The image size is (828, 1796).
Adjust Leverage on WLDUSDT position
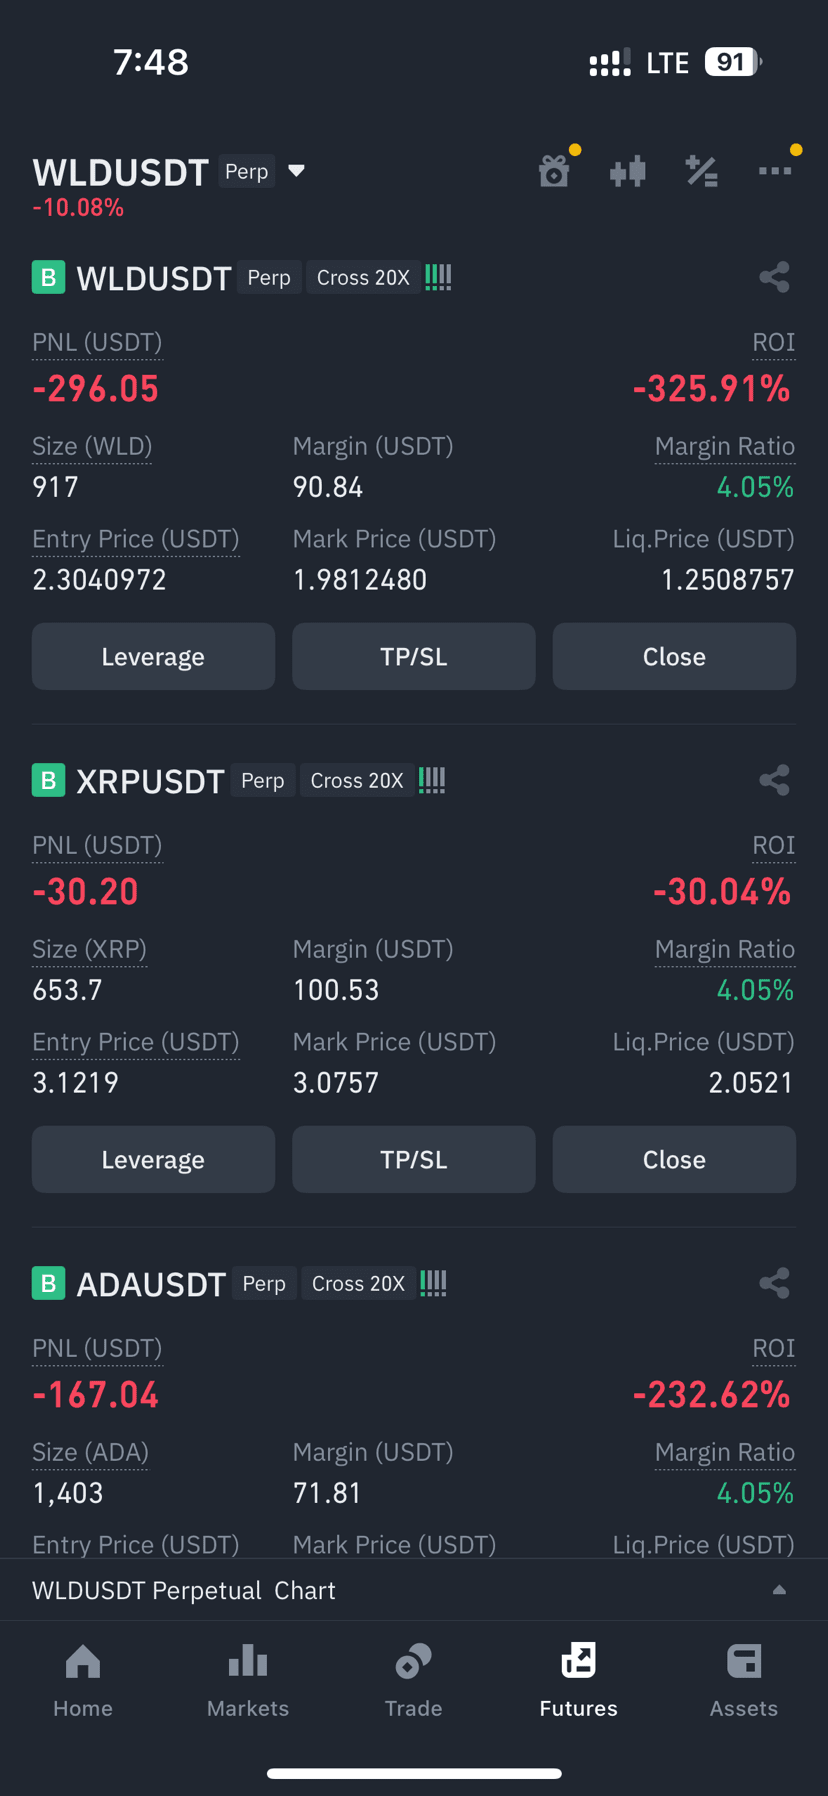click(153, 656)
